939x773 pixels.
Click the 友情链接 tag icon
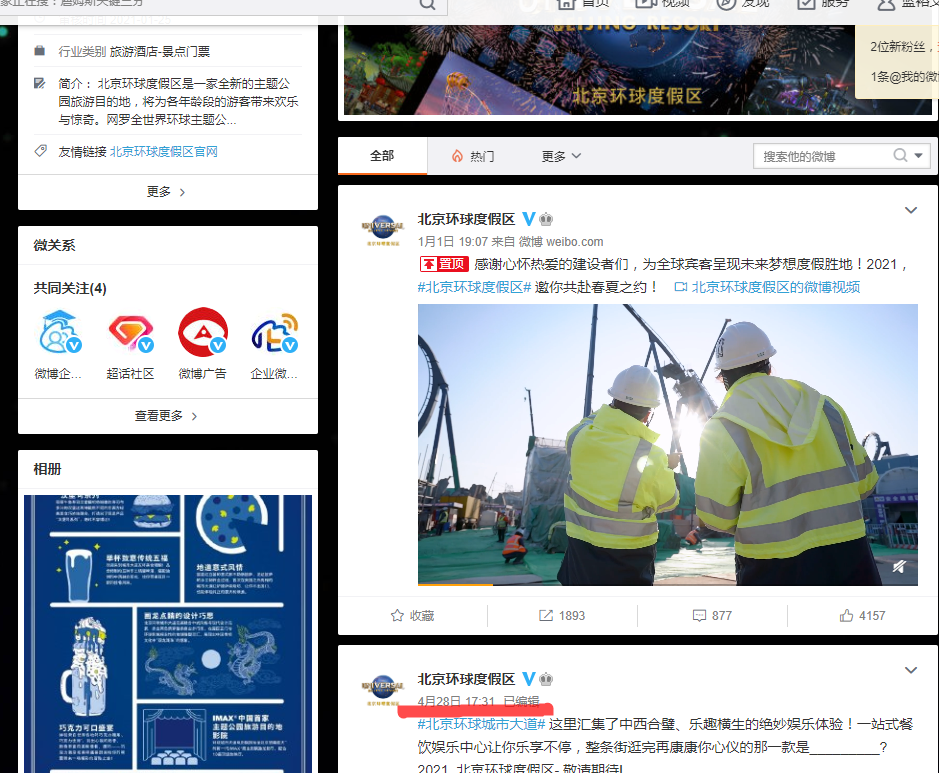pos(40,151)
